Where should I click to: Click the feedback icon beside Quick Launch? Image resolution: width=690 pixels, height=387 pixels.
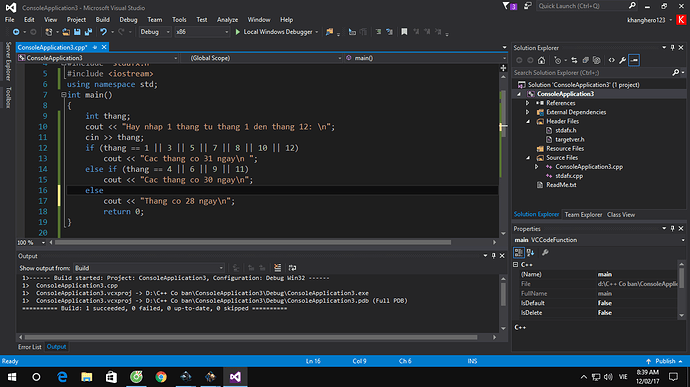click(x=528, y=6)
